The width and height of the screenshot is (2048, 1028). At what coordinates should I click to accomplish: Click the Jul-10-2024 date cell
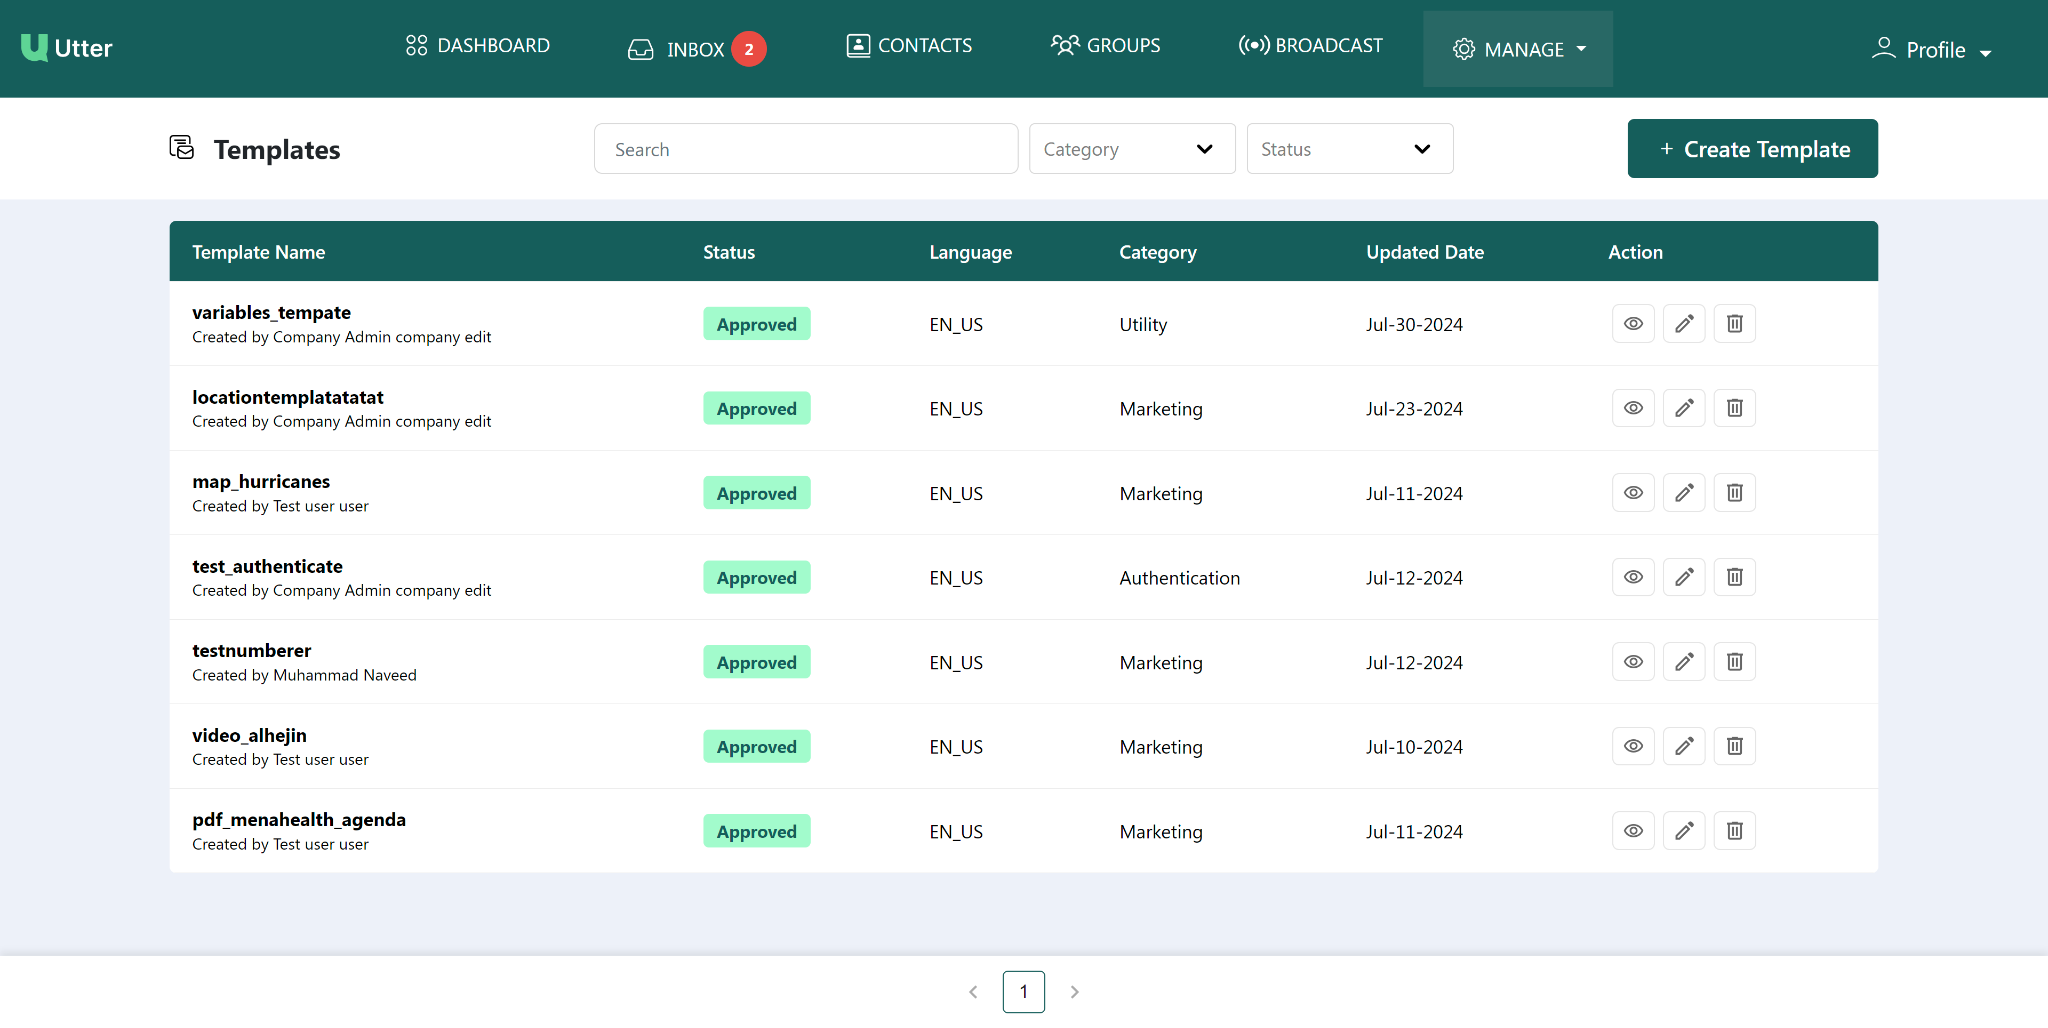[x=1414, y=746]
